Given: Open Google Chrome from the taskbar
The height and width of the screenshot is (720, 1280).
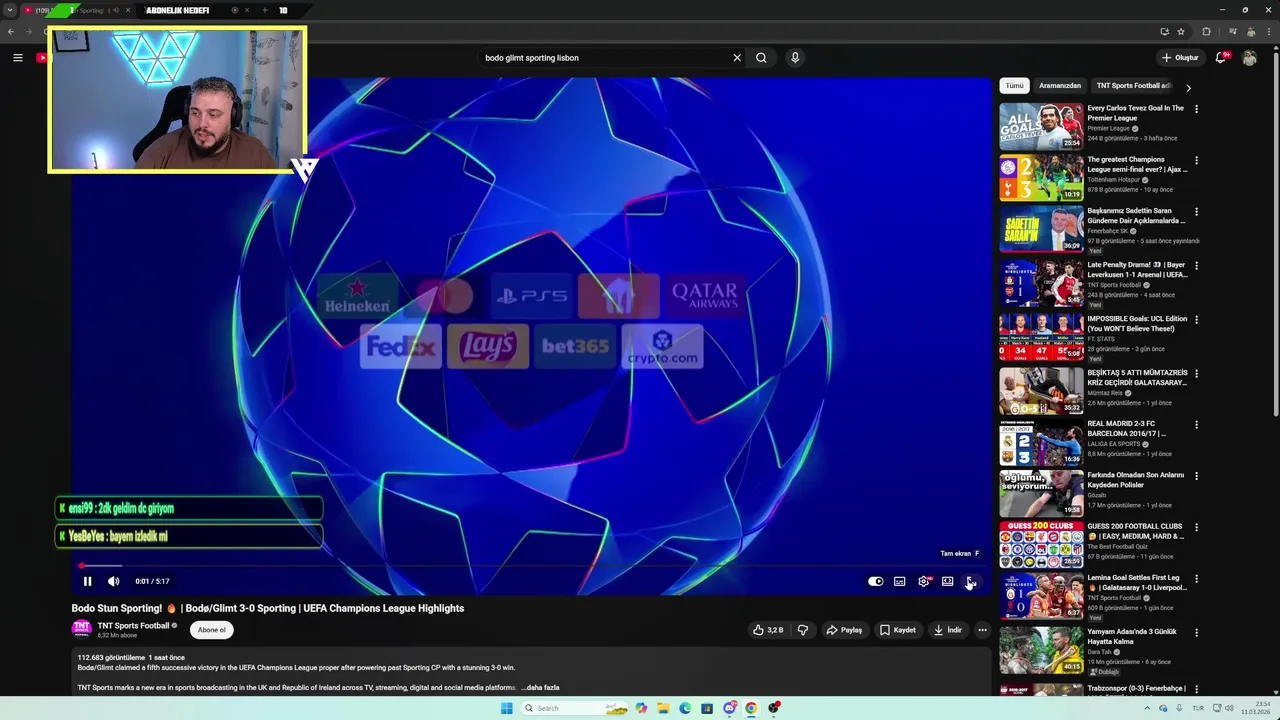Looking at the screenshot, I should (x=751, y=708).
